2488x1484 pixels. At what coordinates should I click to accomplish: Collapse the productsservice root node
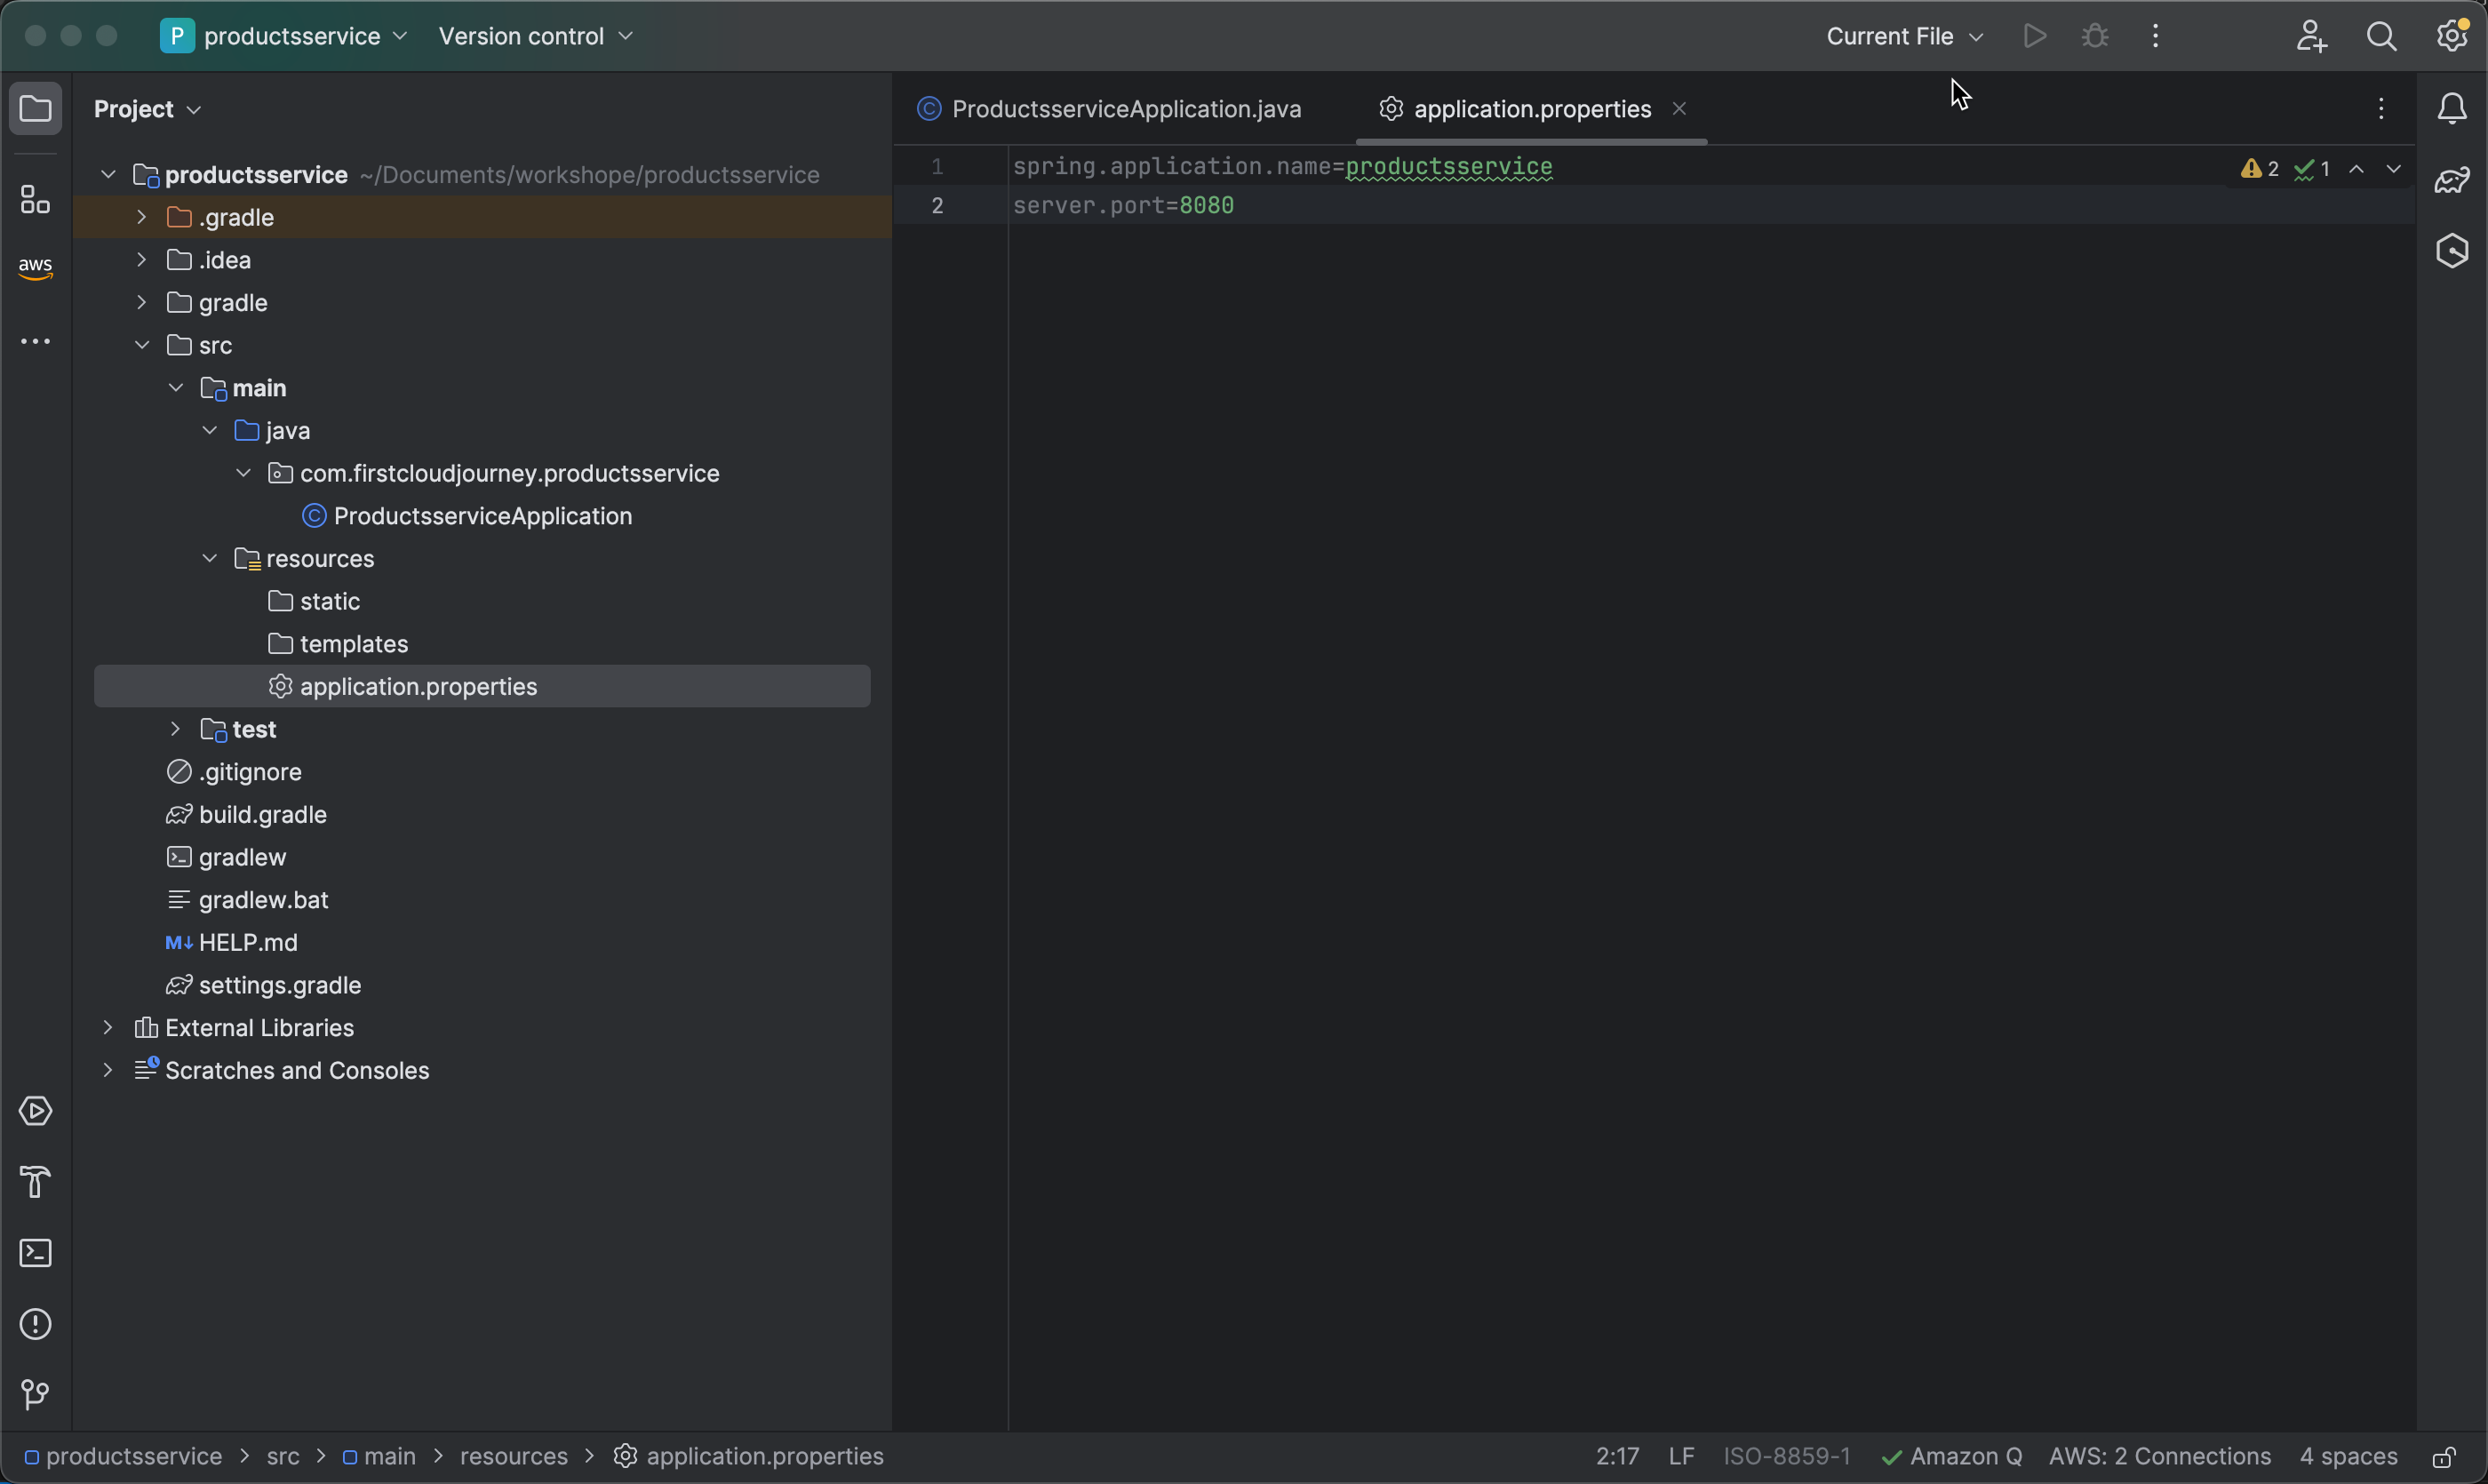click(x=108, y=175)
